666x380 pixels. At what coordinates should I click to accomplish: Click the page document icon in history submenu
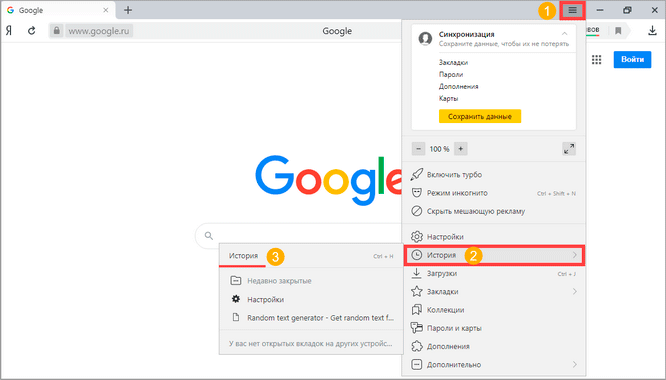pyautogui.click(x=235, y=317)
